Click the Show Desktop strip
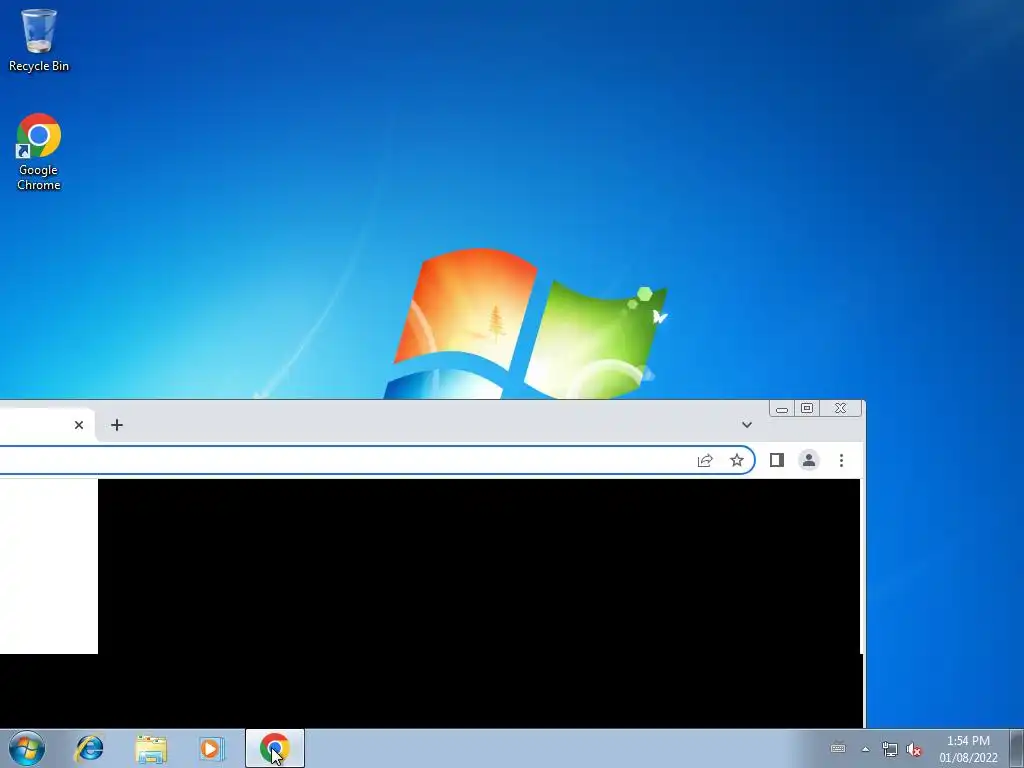This screenshot has width=1024, height=768. coord(1017,749)
